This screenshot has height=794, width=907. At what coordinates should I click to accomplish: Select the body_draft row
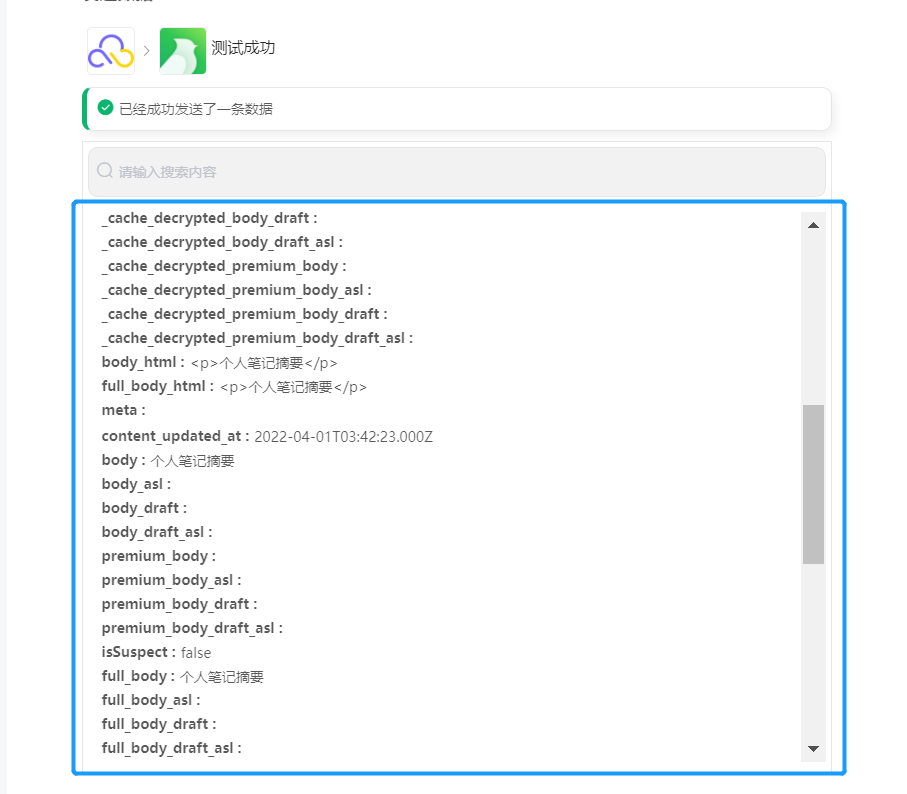click(145, 508)
